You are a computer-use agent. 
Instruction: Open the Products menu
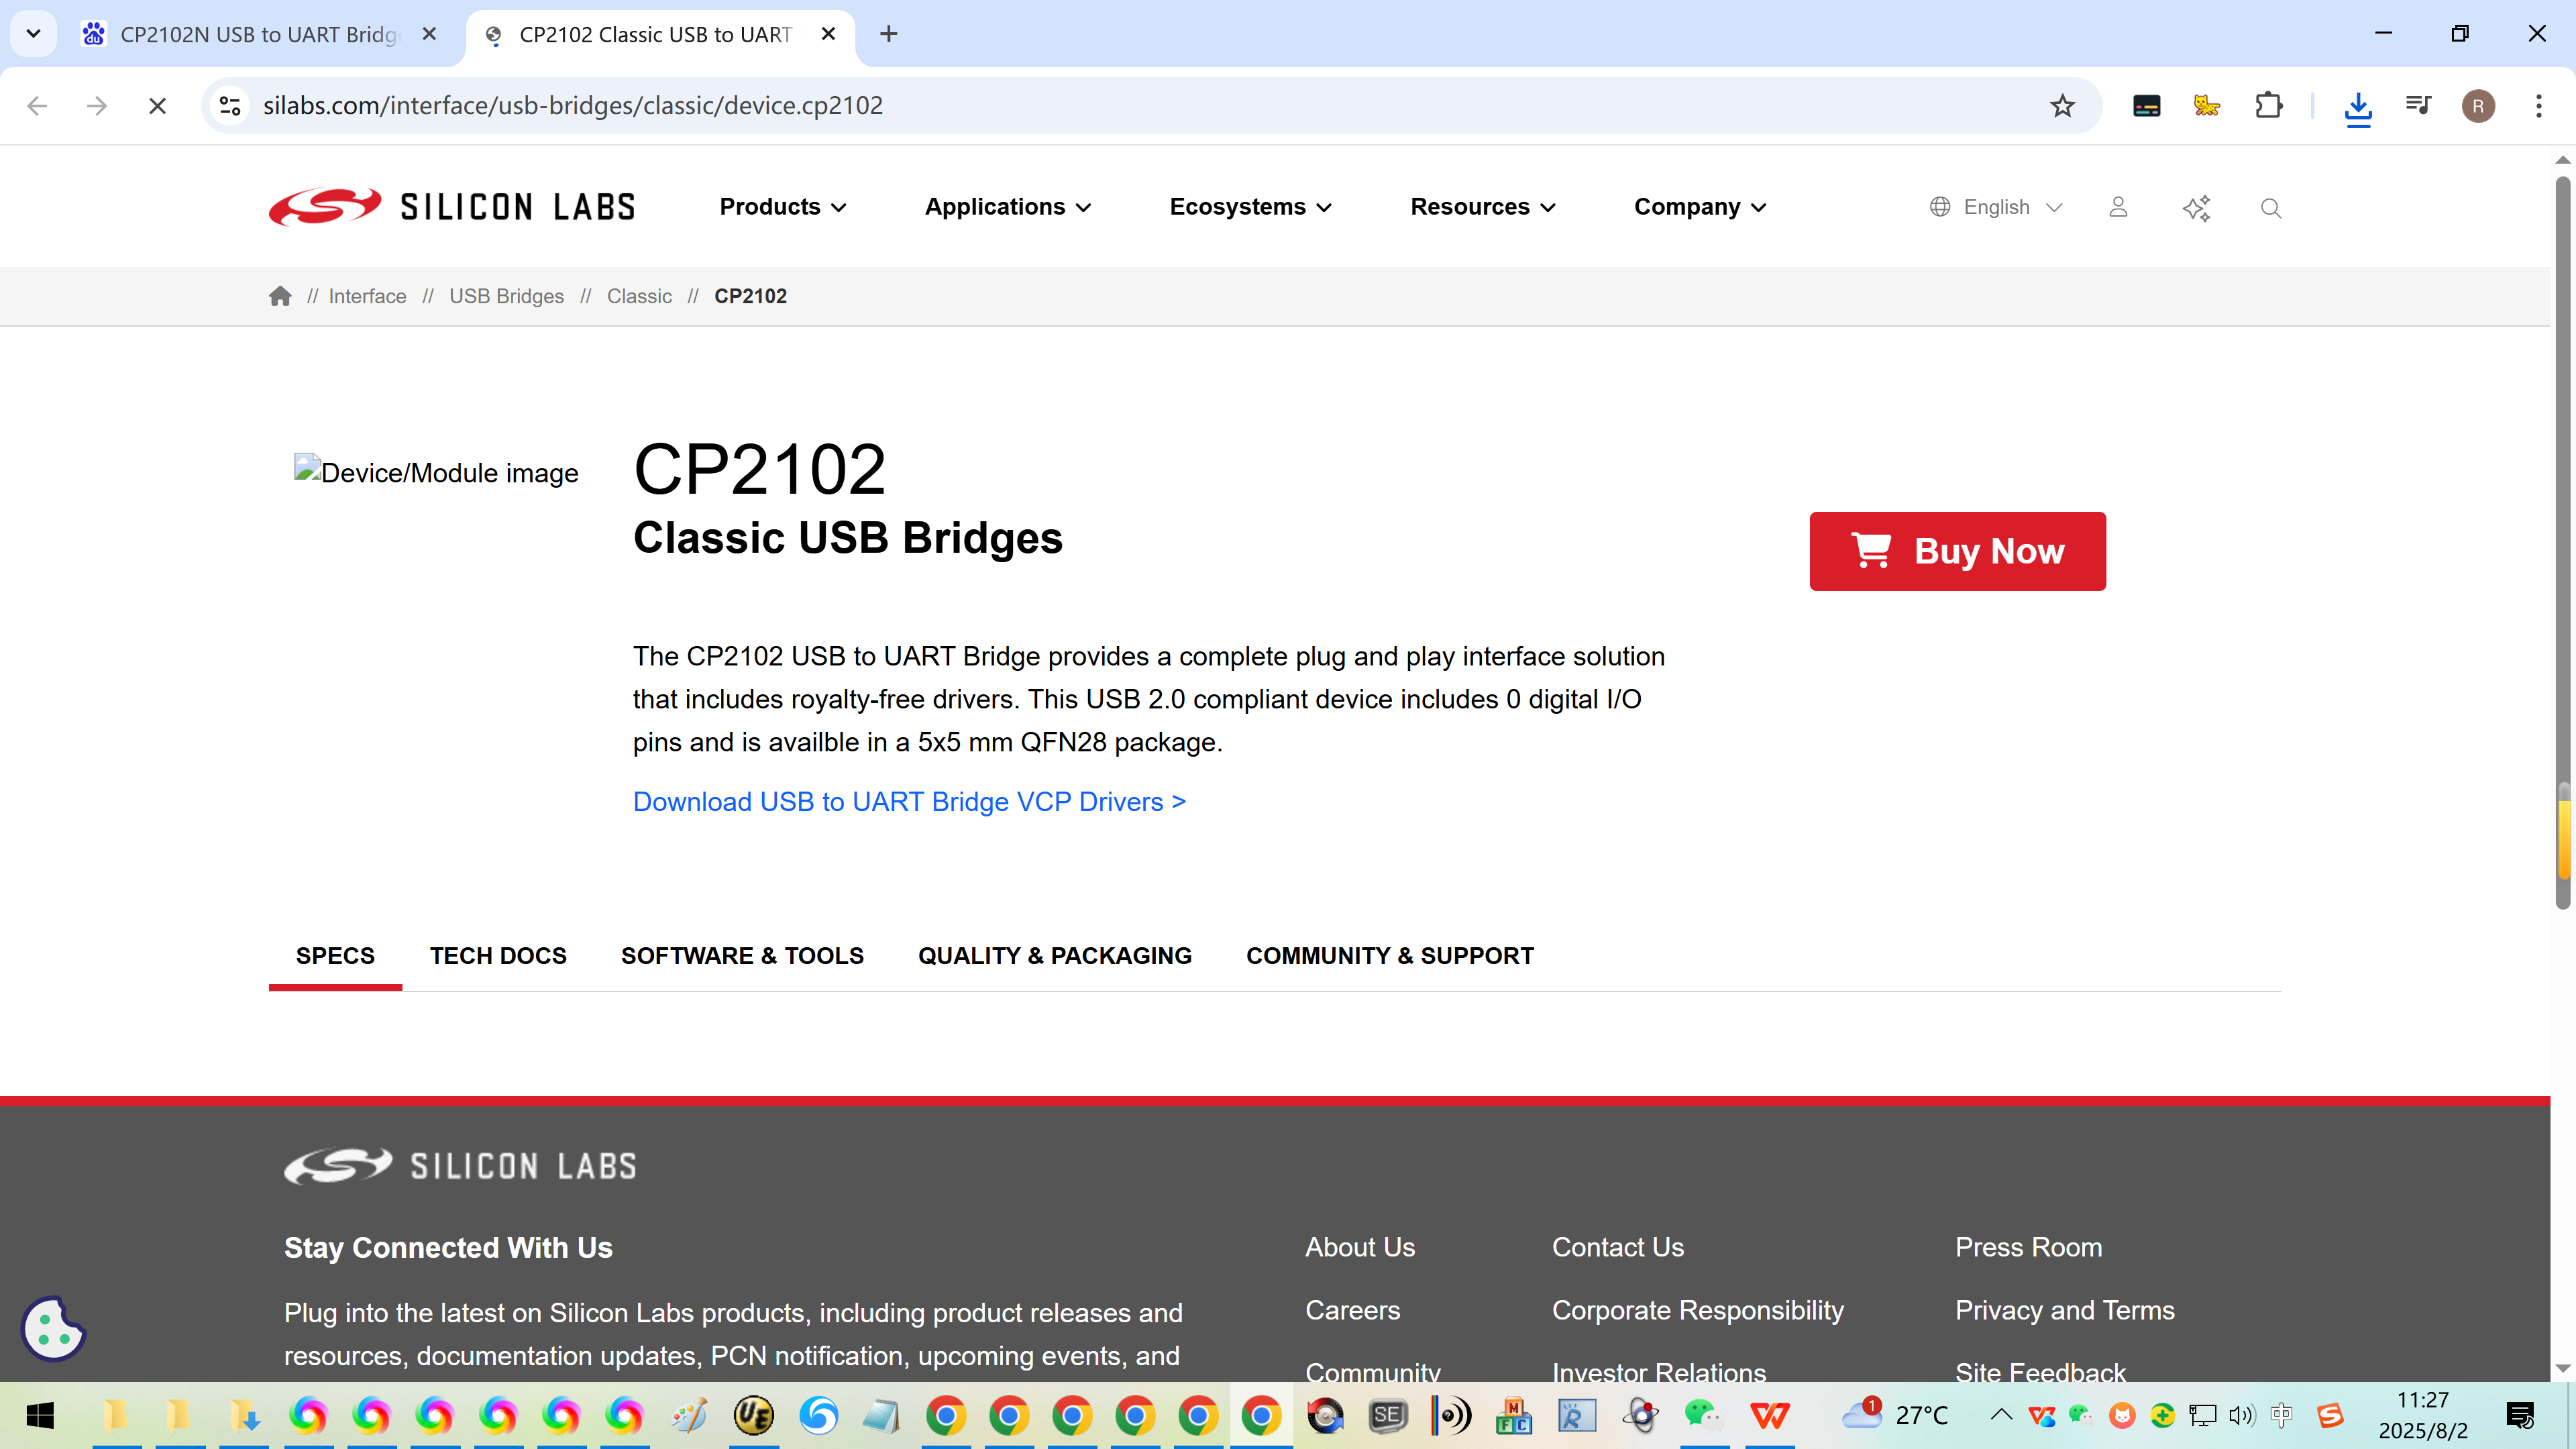[783, 207]
